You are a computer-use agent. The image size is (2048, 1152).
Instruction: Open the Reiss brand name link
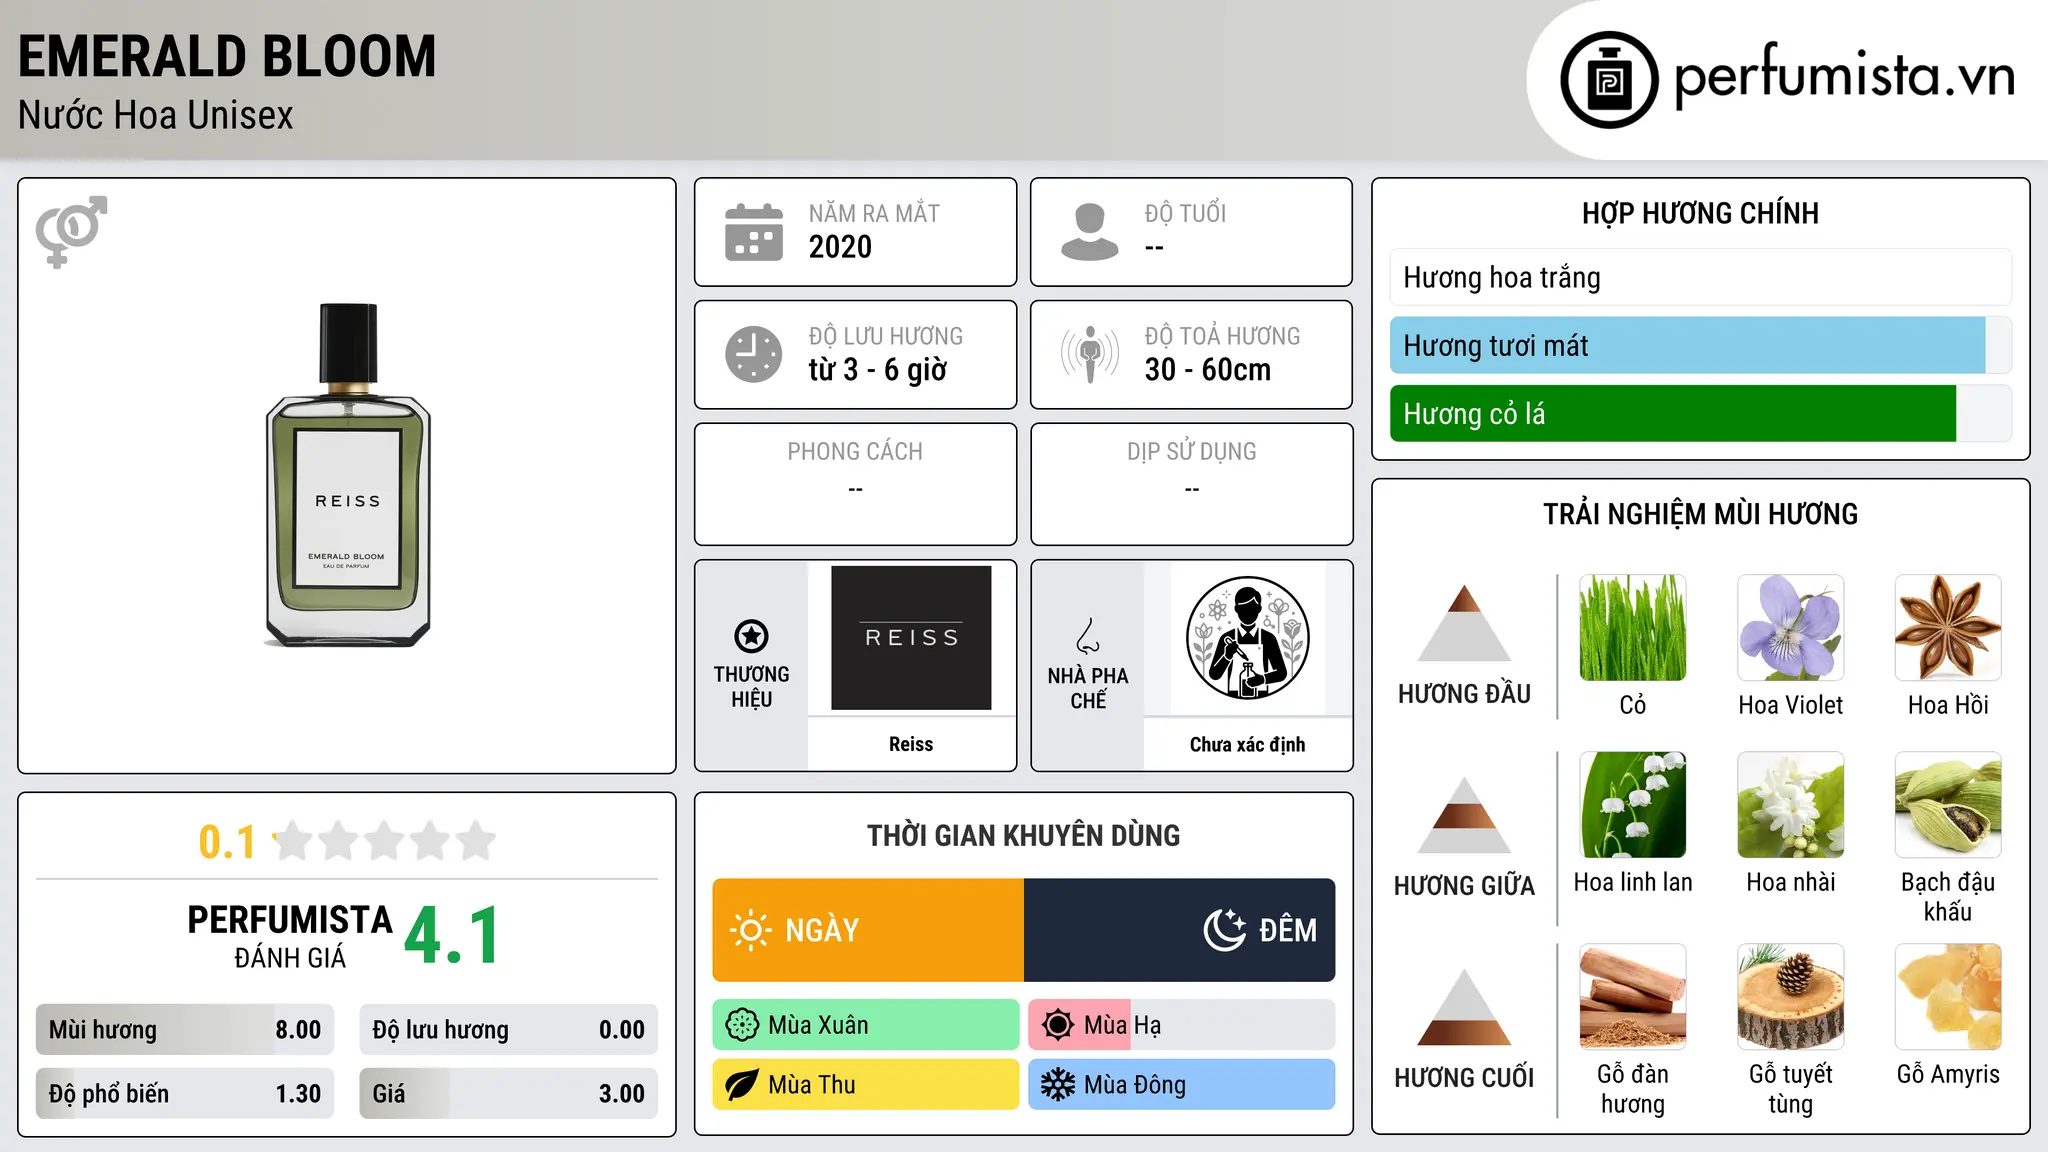(x=911, y=744)
